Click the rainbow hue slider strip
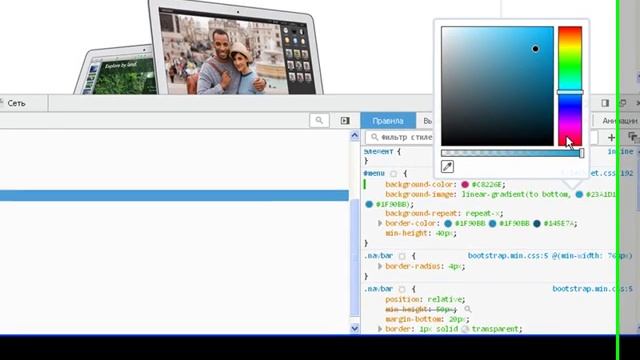This screenshot has height=360, width=640. [x=570, y=86]
